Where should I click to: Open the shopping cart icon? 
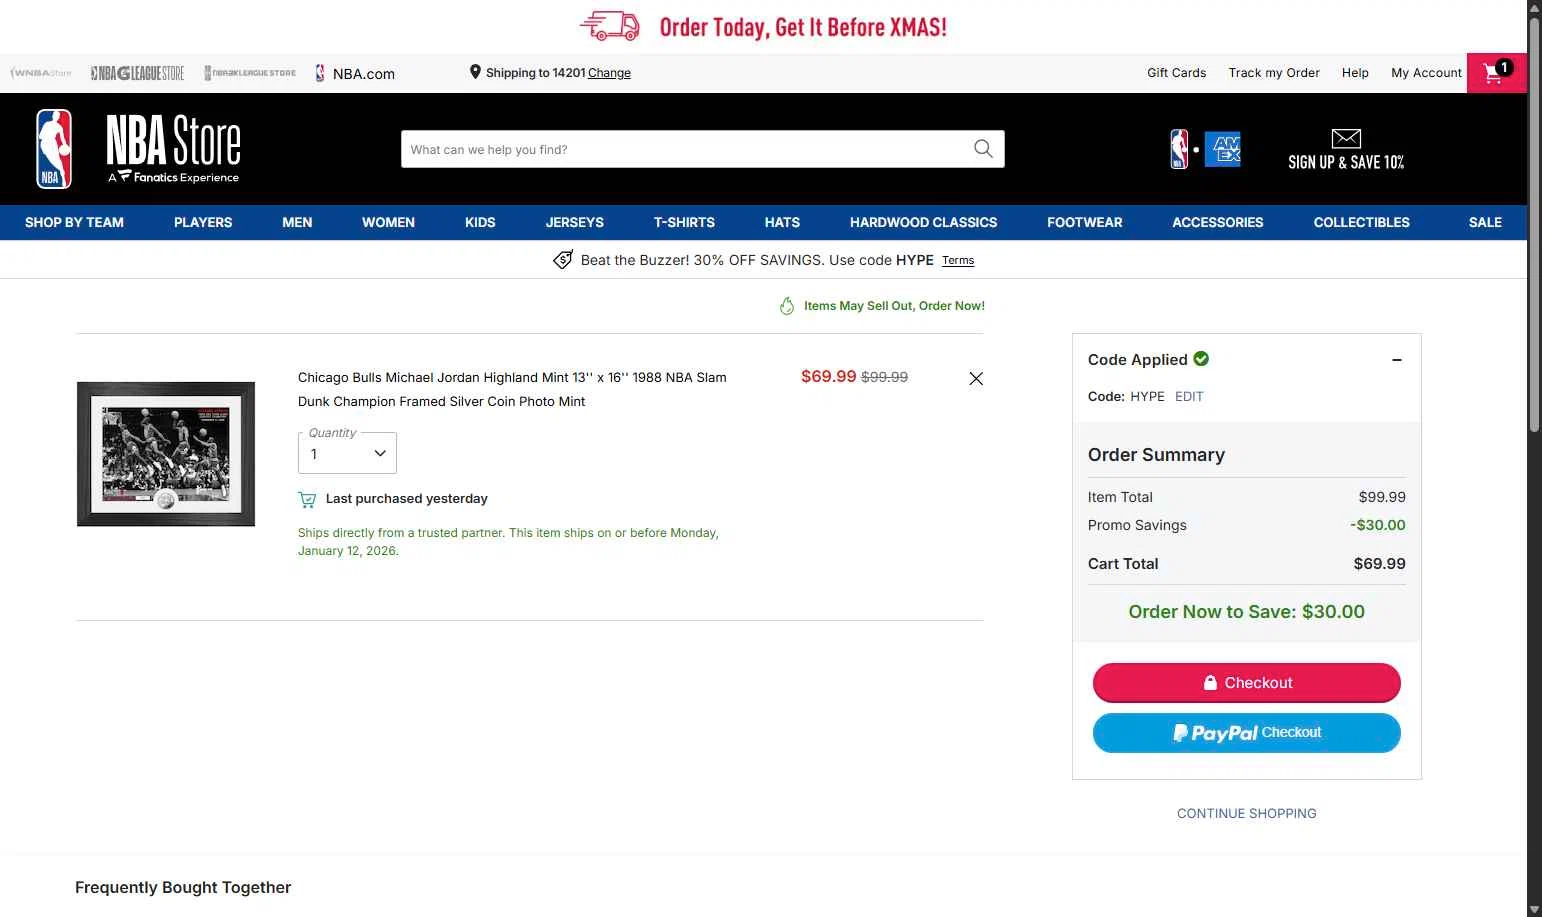tap(1497, 72)
